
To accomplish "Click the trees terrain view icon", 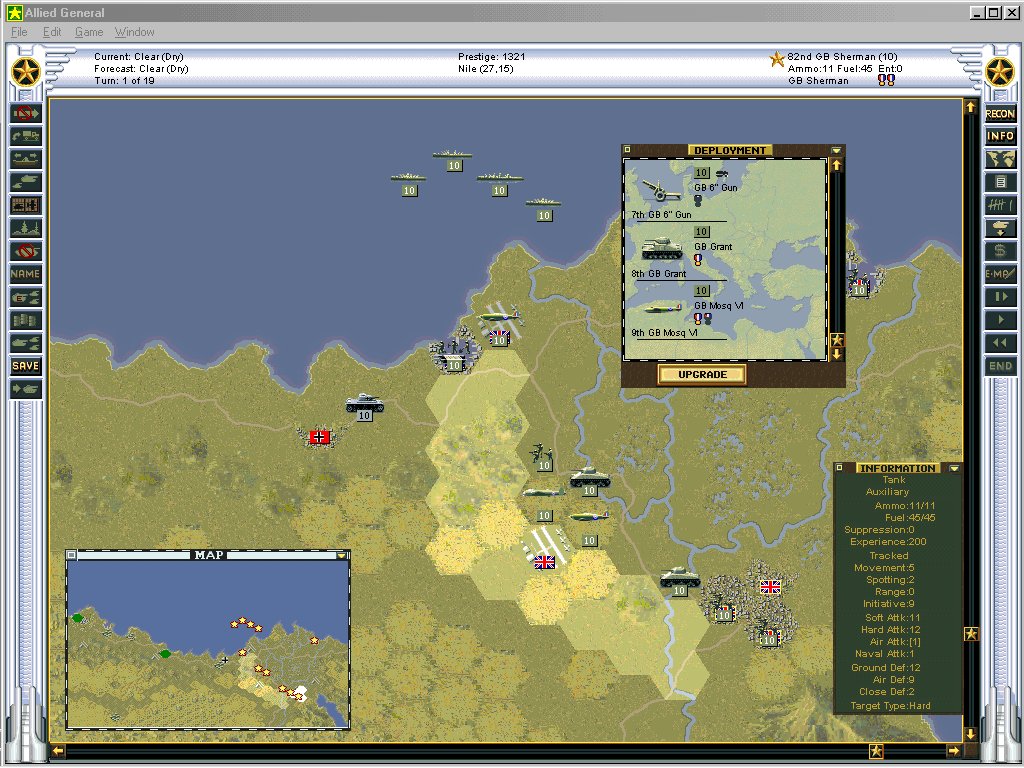I will 25,228.
